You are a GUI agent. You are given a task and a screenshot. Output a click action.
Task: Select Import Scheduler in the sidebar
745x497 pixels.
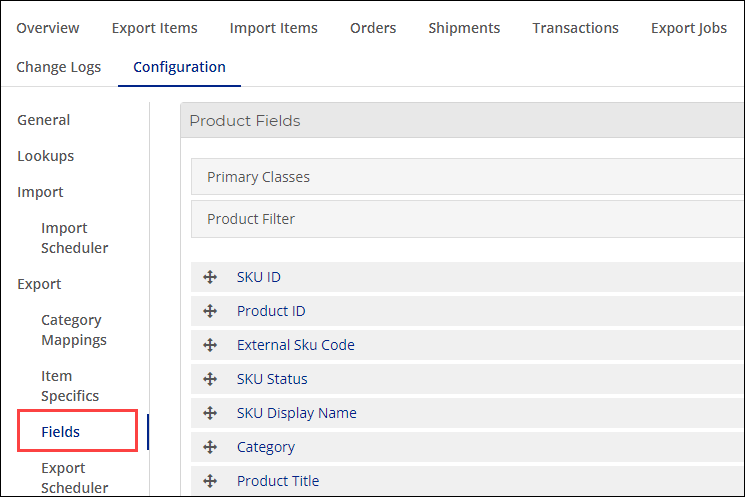point(74,238)
